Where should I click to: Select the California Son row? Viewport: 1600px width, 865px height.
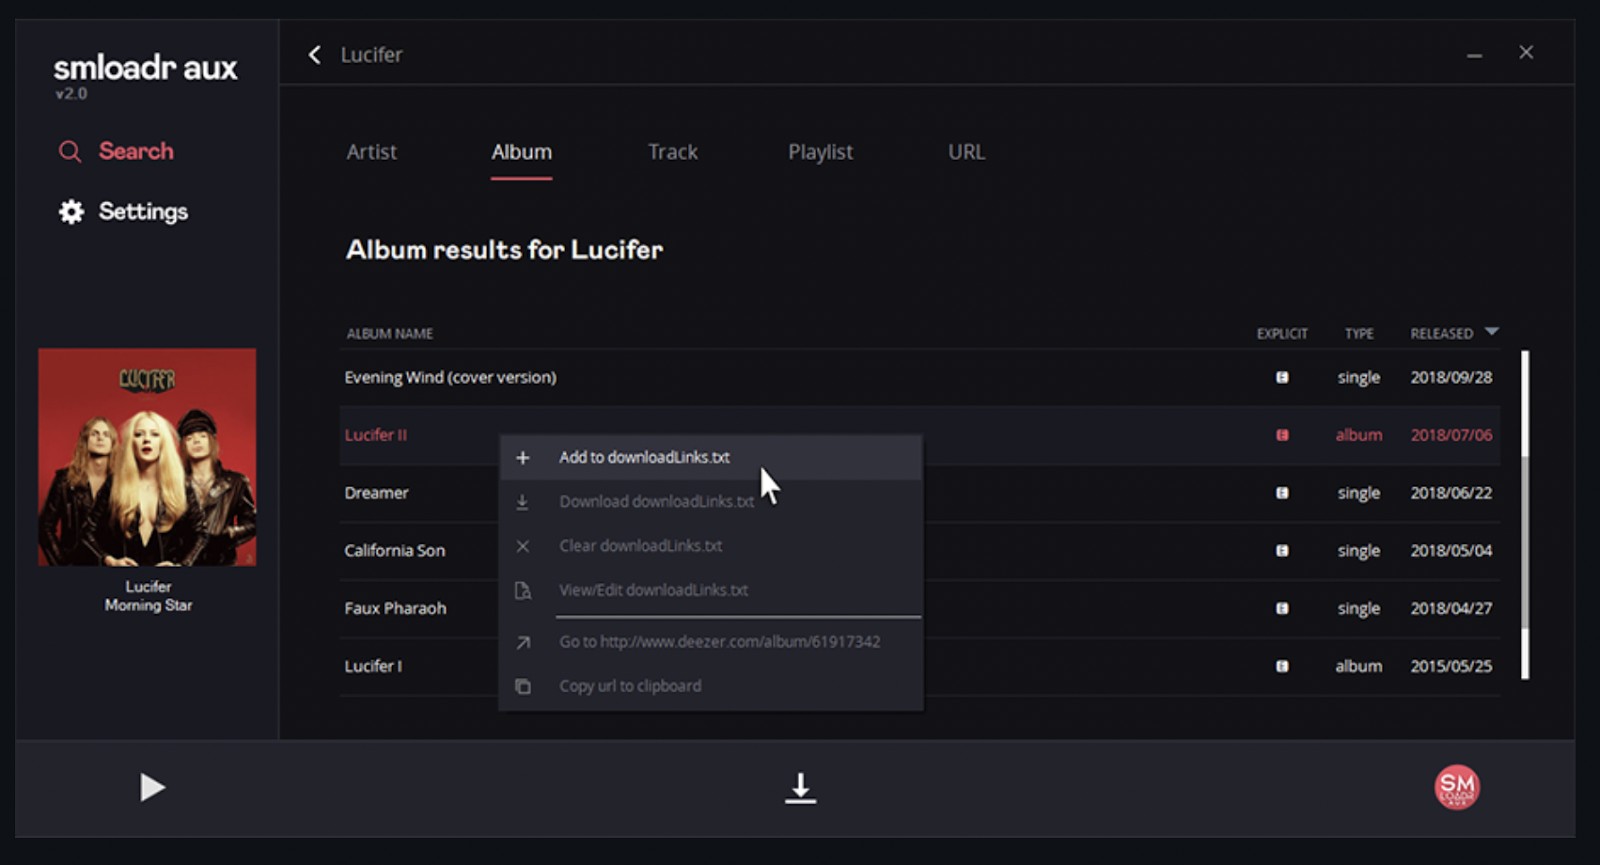coord(920,551)
